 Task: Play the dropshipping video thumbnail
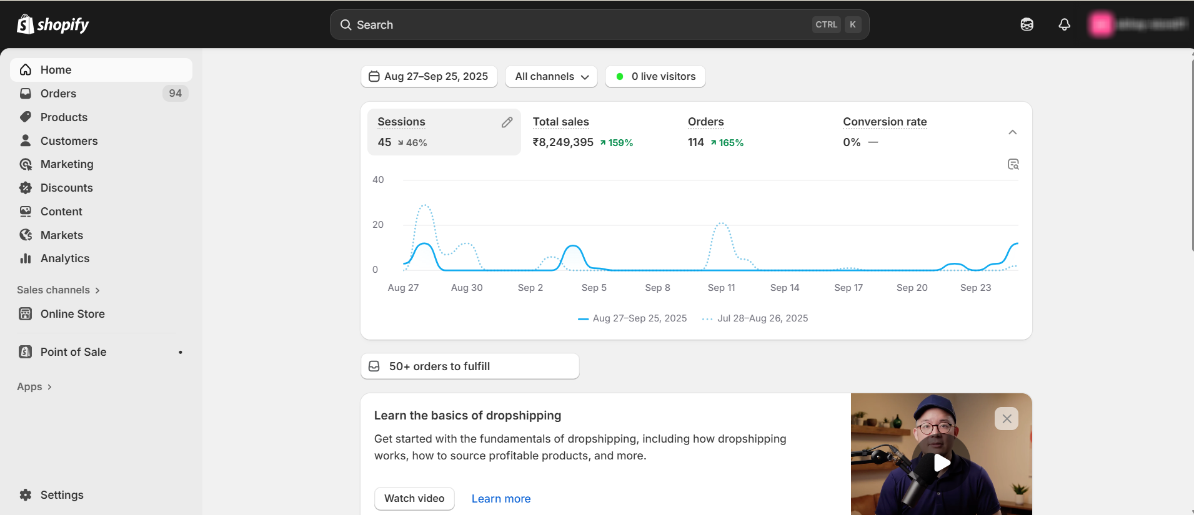(941, 462)
